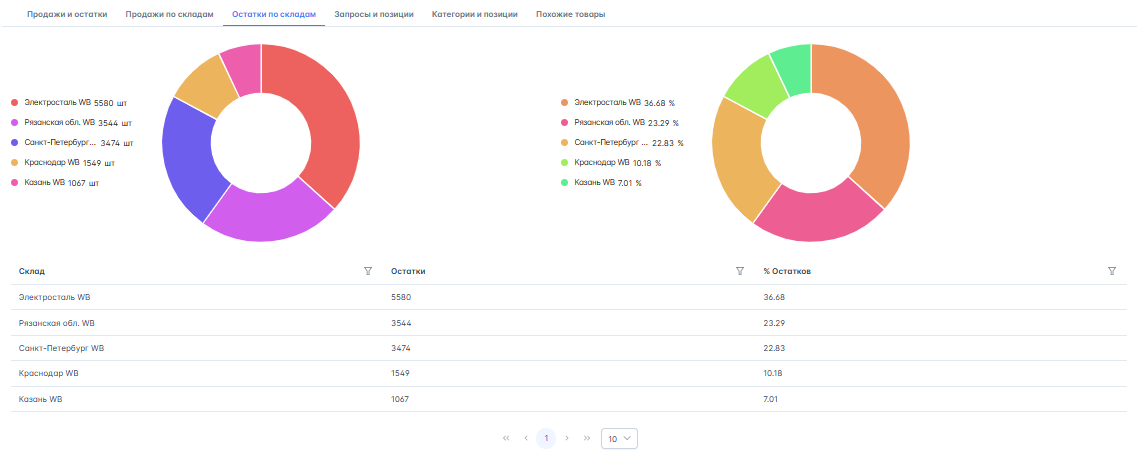Select page 1 pagination button
Viewport: 1148px width, 474px height.
pyautogui.click(x=546, y=438)
